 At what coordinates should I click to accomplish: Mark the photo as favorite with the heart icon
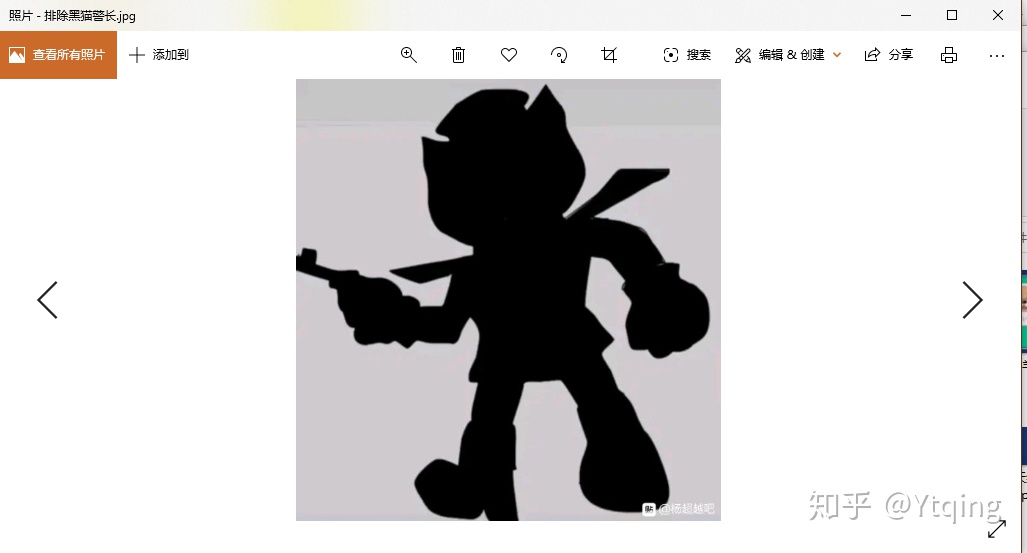click(x=509, y=55)
